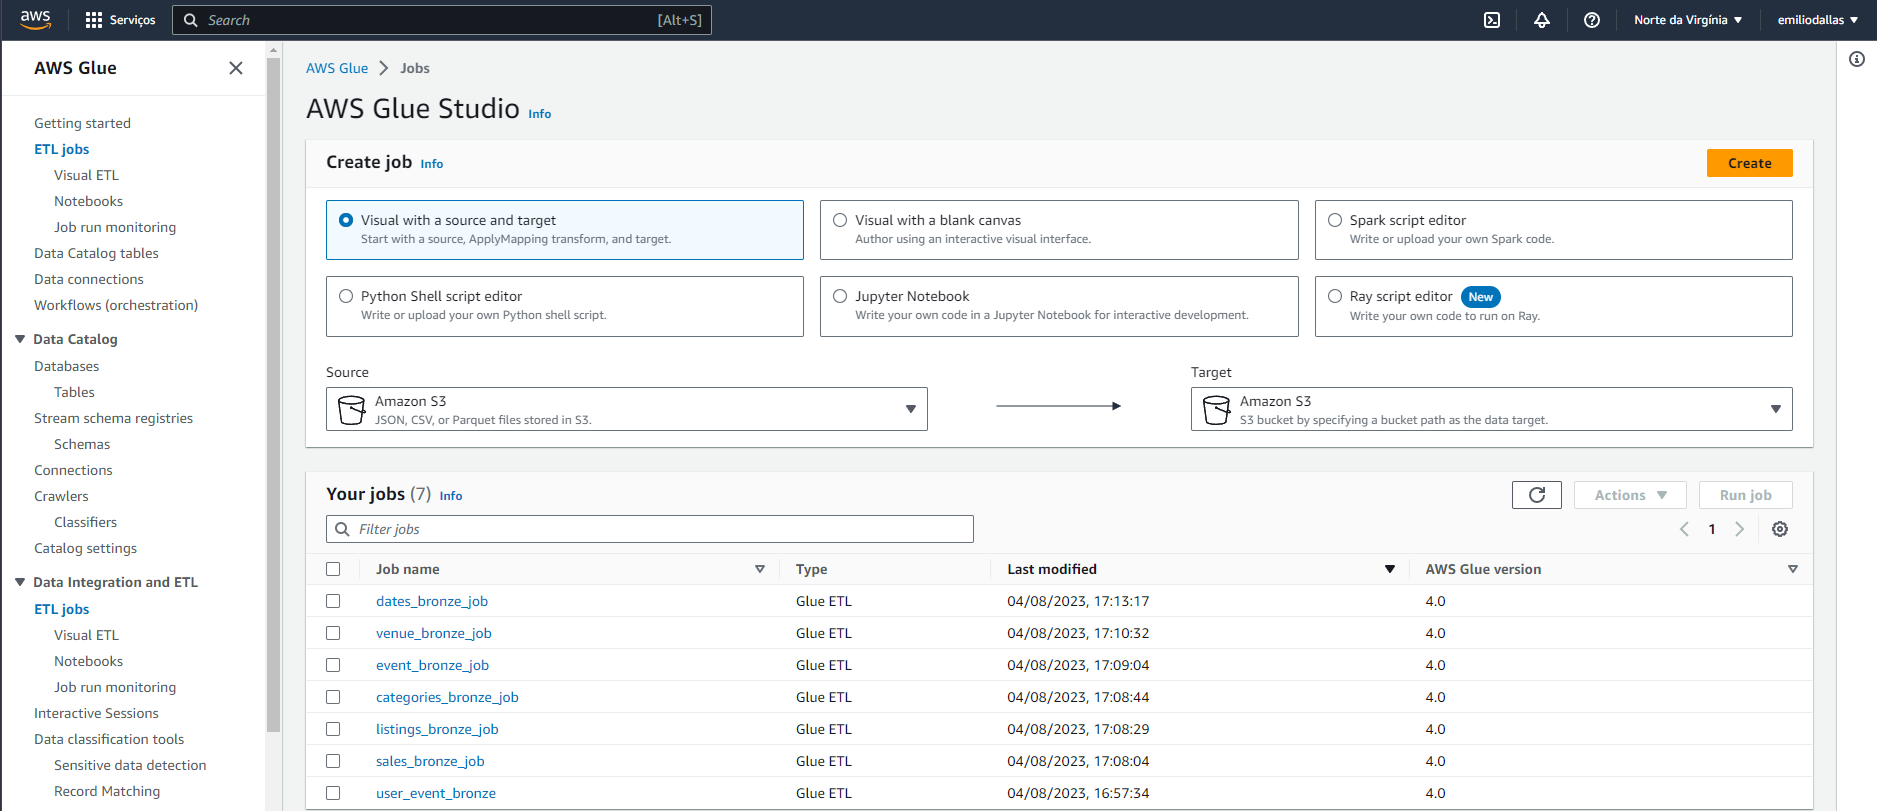Open jobs table settings gear icon
Image resolution: width=1877 pixels, height=811 pixels.
(x=1779, y=529)
